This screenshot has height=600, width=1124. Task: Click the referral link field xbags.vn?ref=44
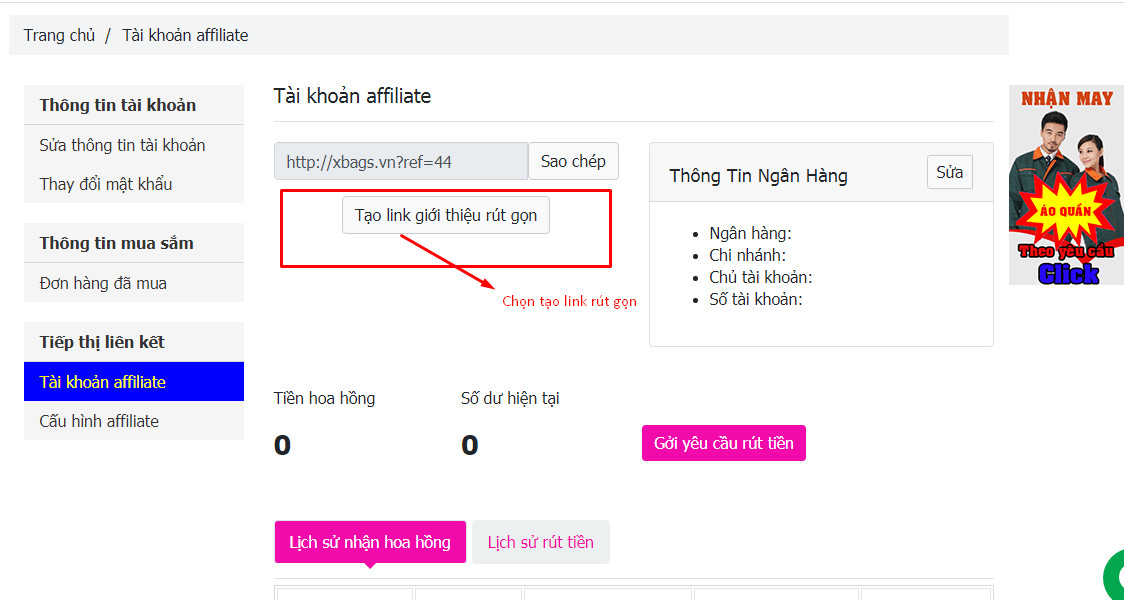click(400, 161)
